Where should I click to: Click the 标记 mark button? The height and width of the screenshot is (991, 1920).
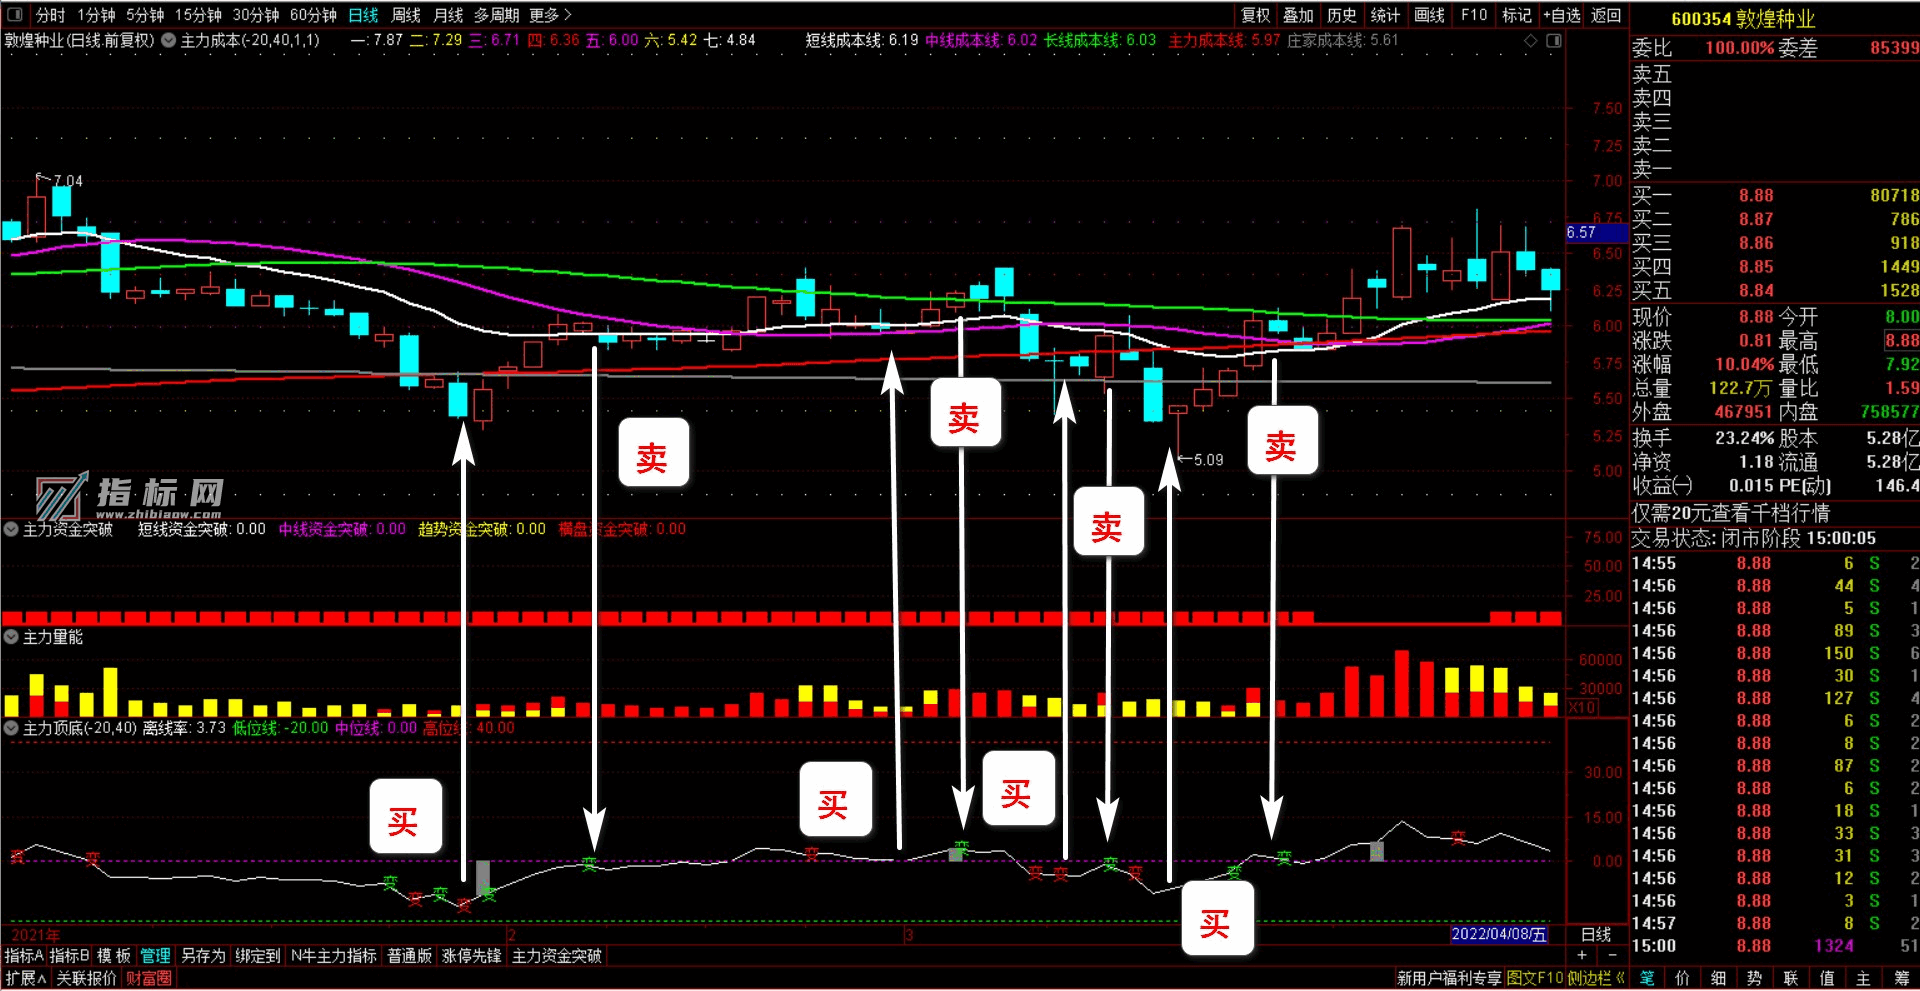pos(1517,15)
